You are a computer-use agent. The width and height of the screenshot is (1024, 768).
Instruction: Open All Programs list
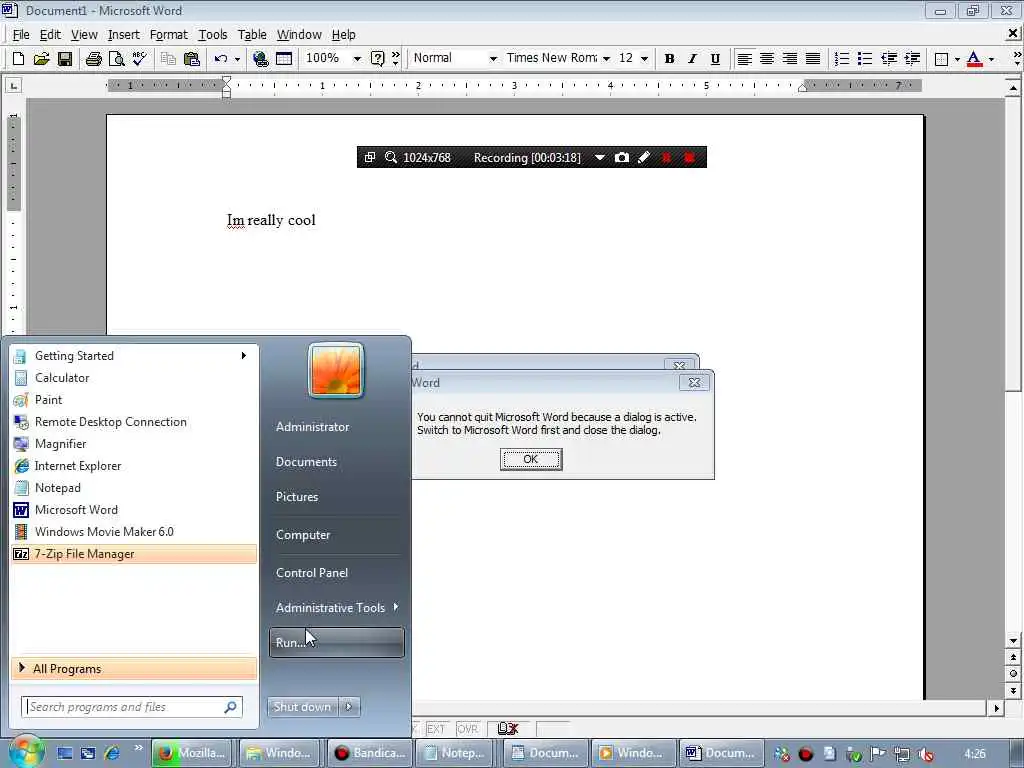[134, 669]
